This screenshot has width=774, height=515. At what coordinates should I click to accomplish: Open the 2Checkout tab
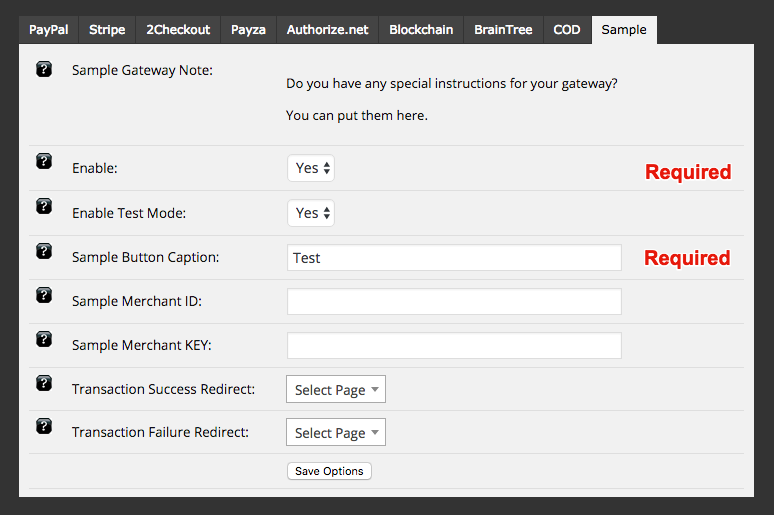tap(178, 30)
